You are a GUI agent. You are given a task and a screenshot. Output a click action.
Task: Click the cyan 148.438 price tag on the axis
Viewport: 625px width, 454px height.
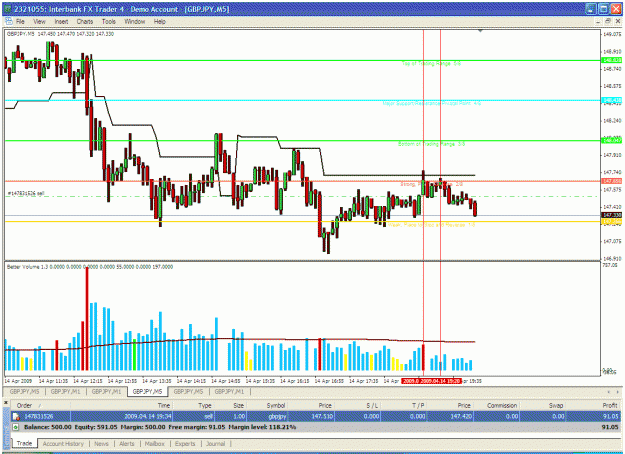point(611,100)
